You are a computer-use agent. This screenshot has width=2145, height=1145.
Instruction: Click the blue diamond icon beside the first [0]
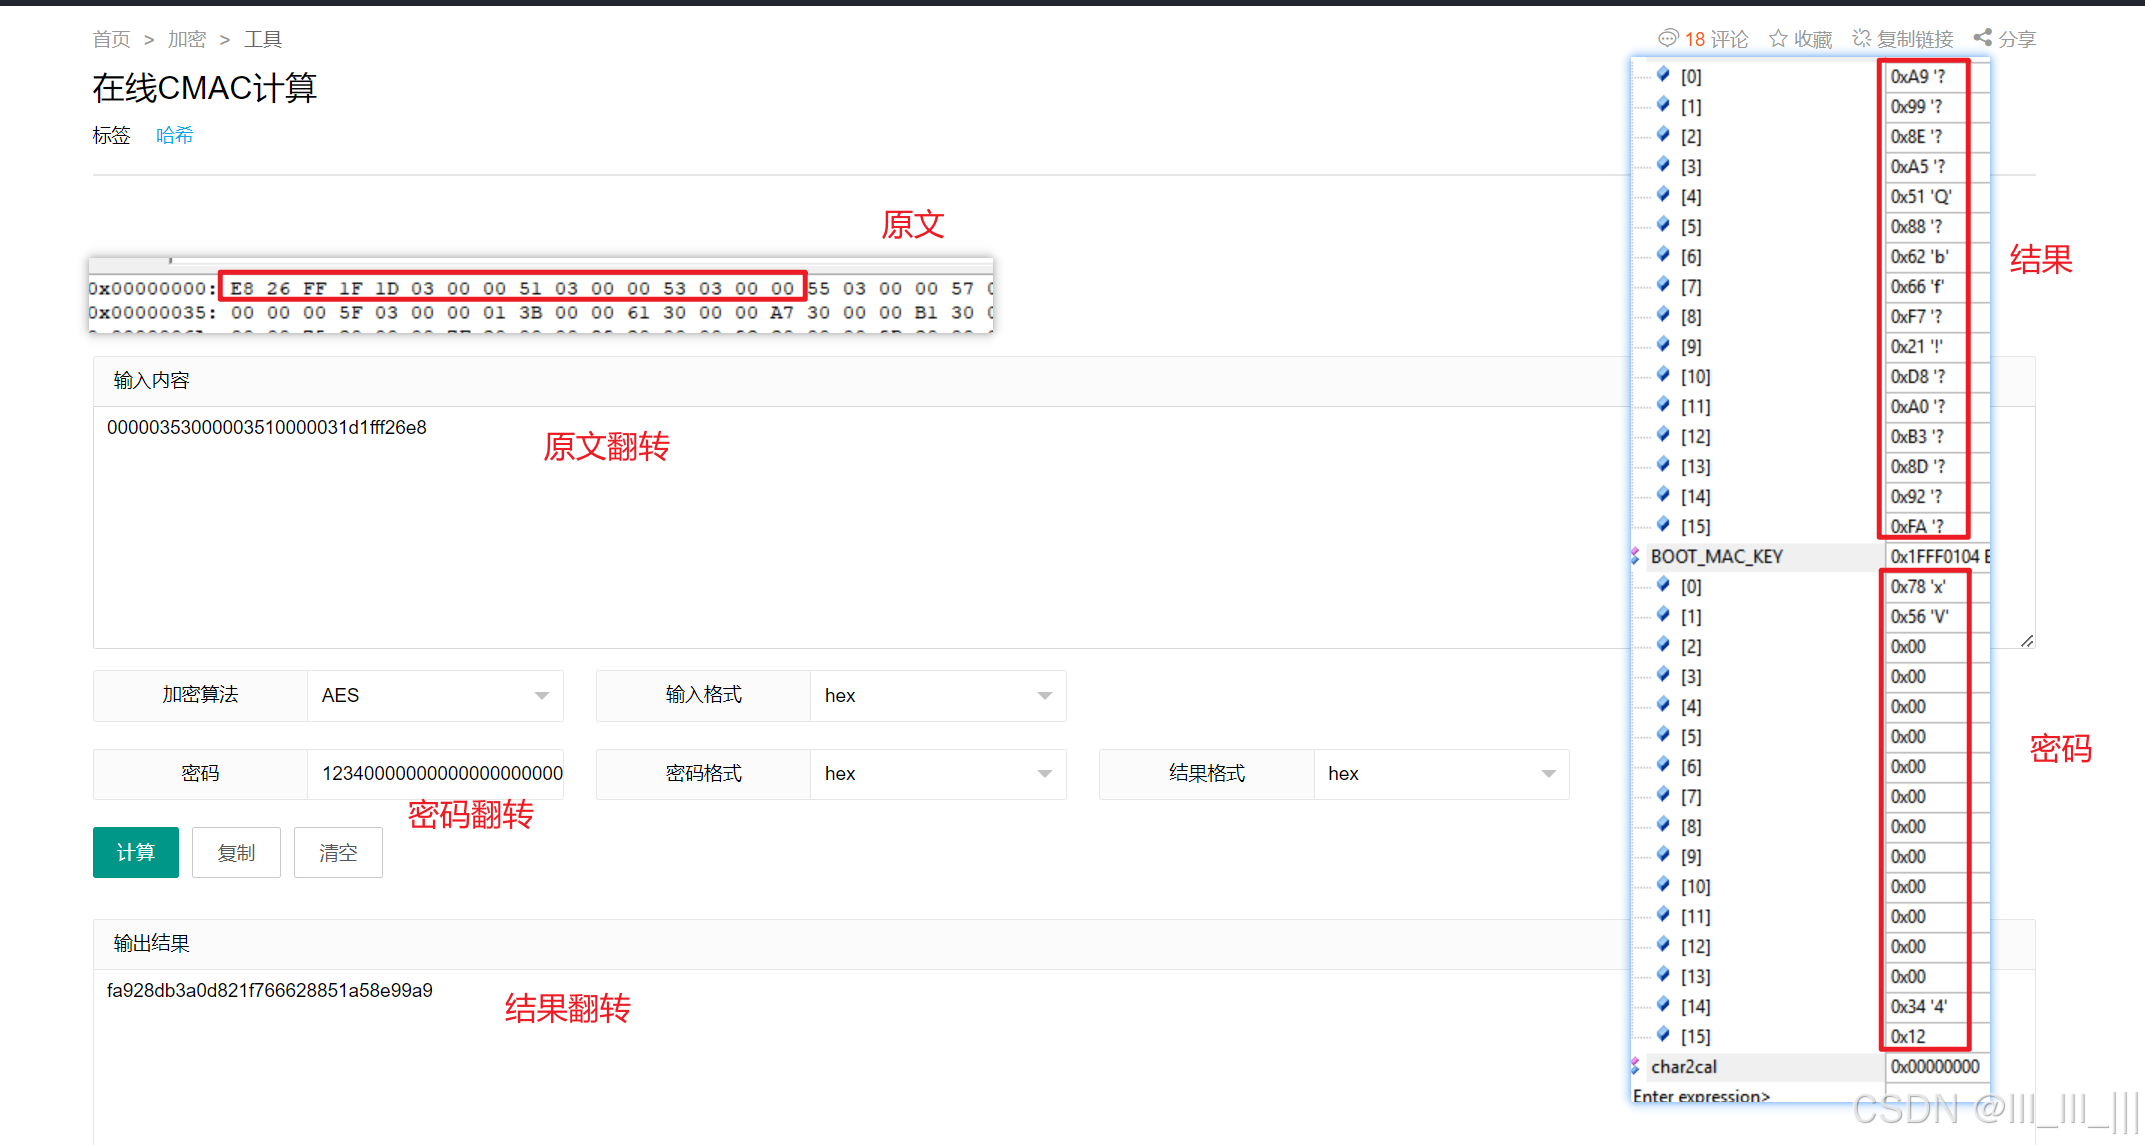[1663, 75]
